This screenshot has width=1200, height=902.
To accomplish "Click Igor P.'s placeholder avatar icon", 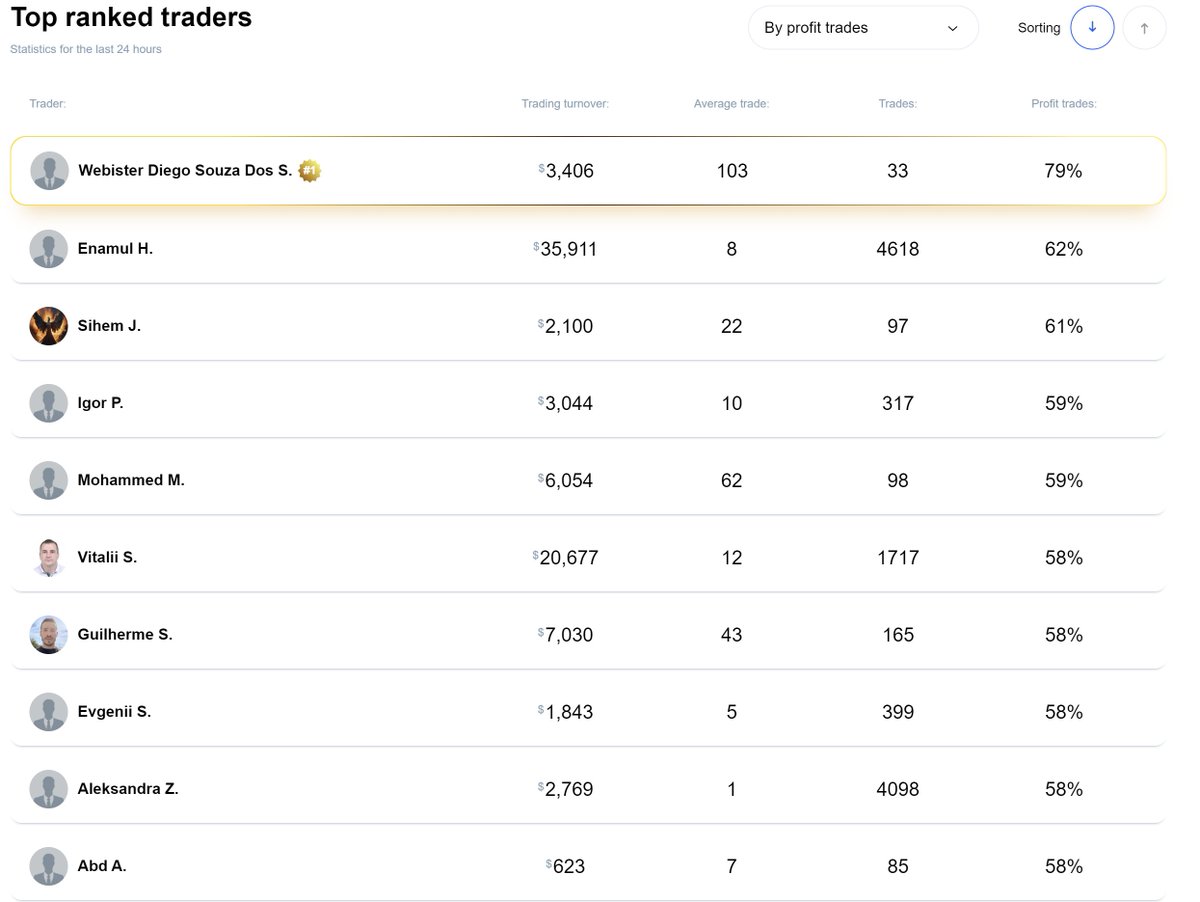I will [49, 402].
